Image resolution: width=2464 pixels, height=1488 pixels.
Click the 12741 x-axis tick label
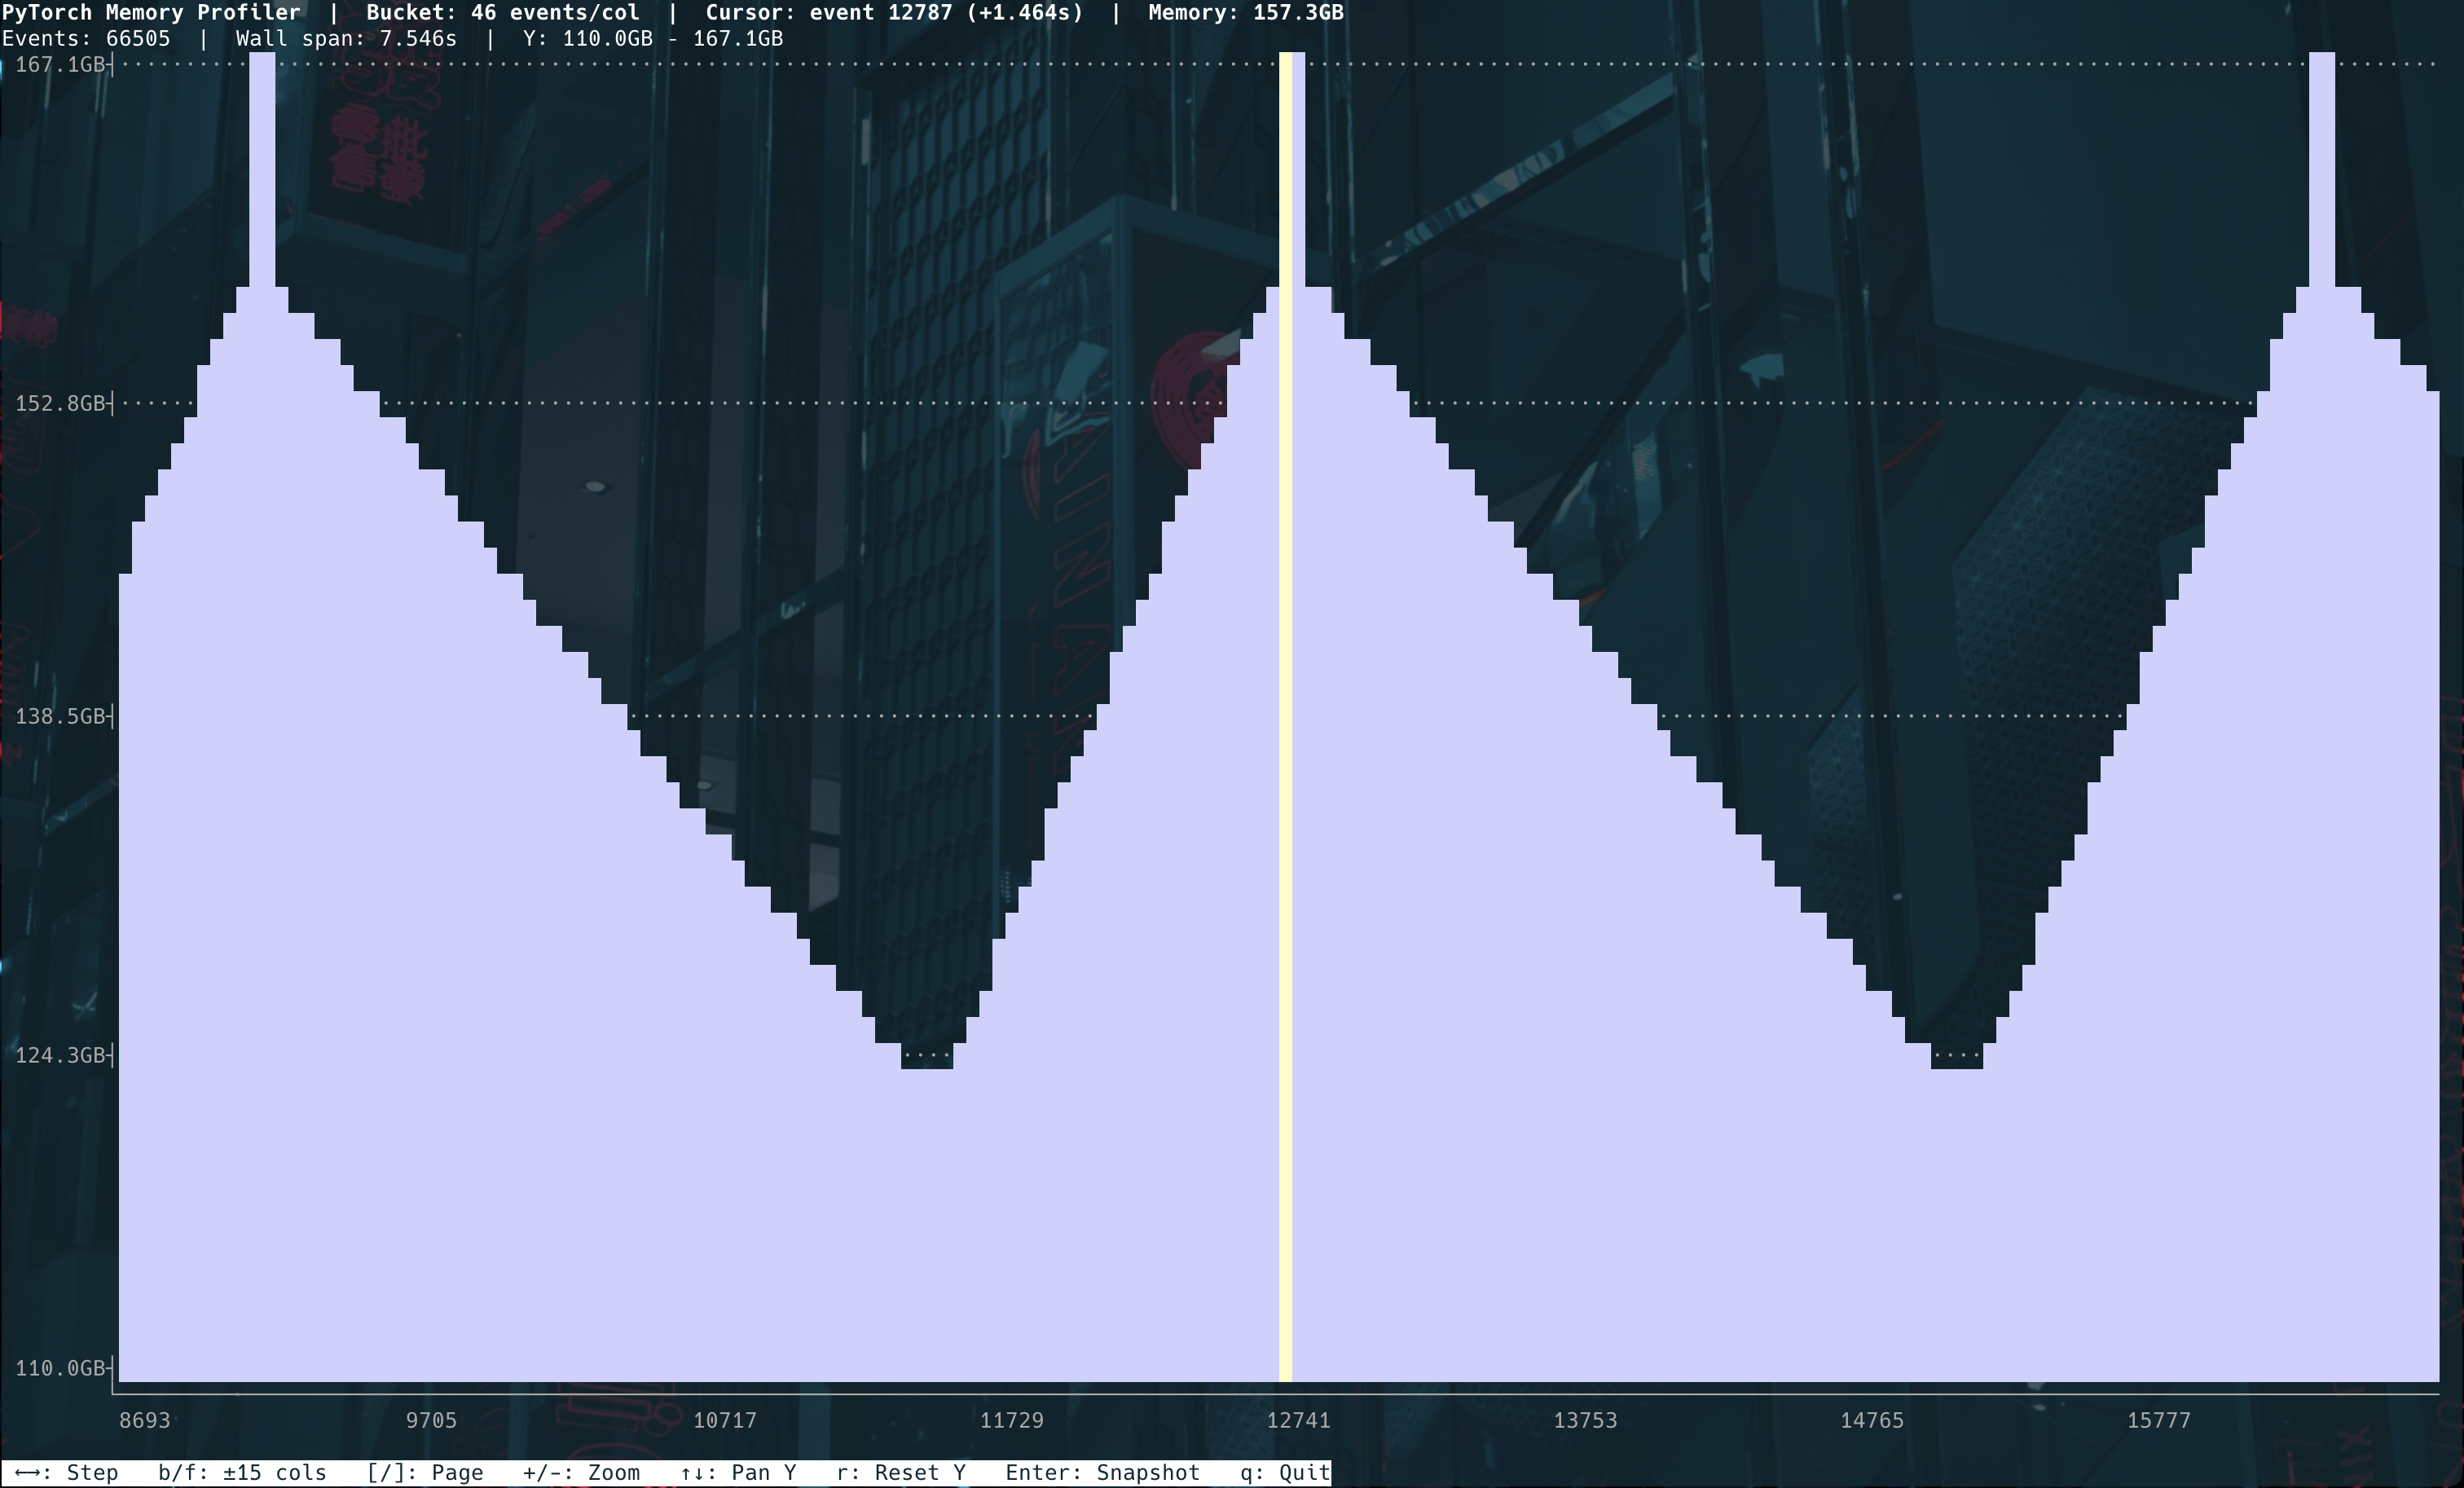pyautogui.click(x=1298, y=1420)
